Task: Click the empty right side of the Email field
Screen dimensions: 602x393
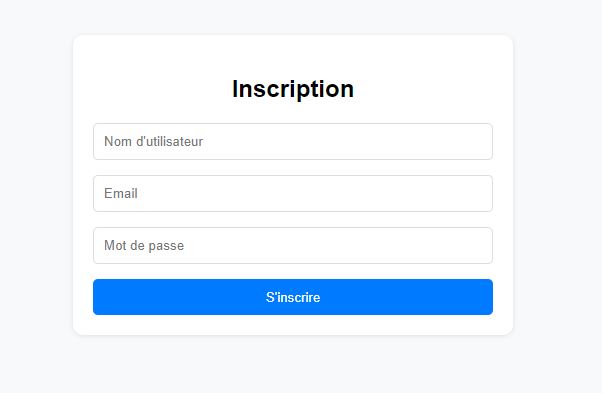Action: click(x=422, y=193)
